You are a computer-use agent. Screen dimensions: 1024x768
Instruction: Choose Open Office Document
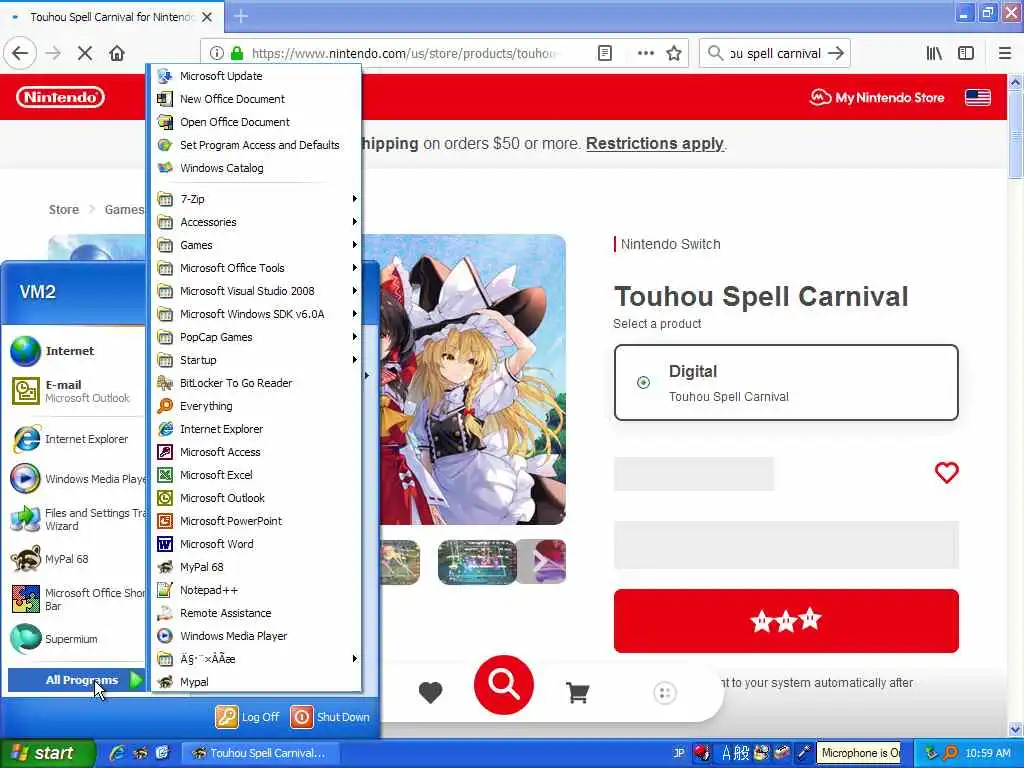[x=257, y=122]
